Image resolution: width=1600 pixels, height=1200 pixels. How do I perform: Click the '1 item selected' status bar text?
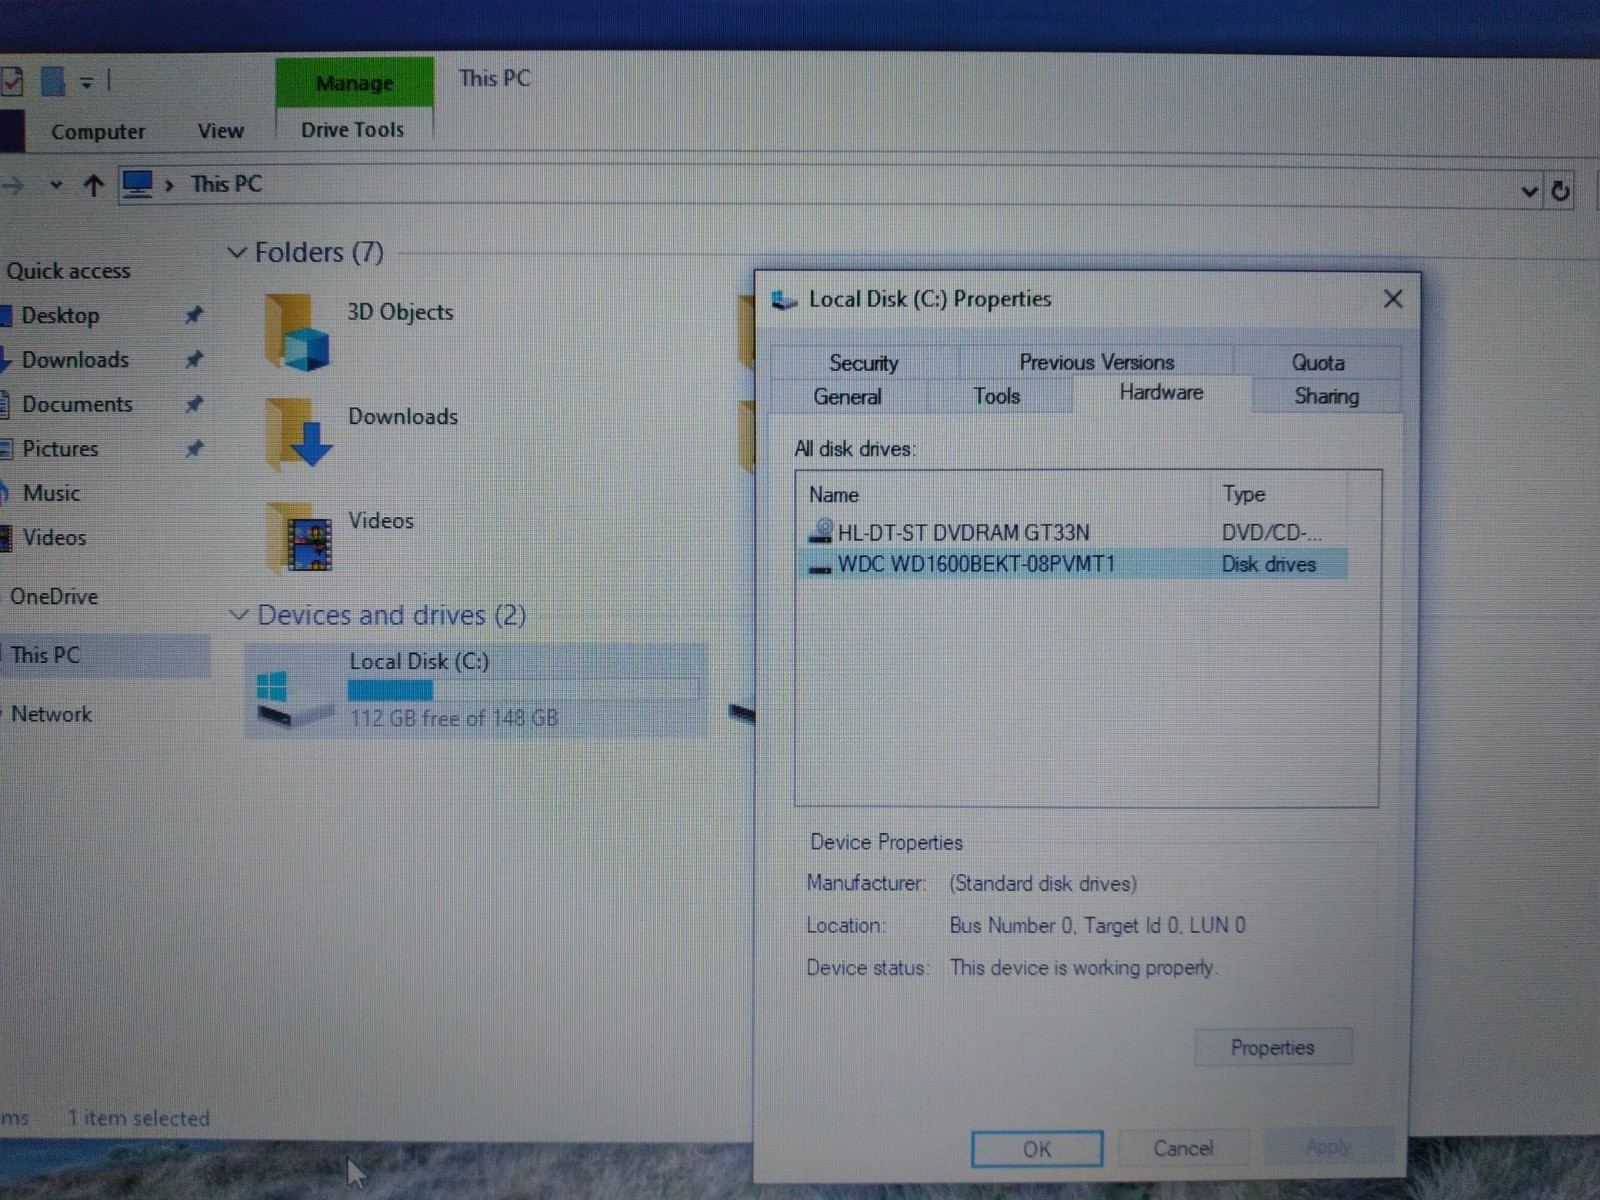pyautogui.click(x=138, y=1118)
